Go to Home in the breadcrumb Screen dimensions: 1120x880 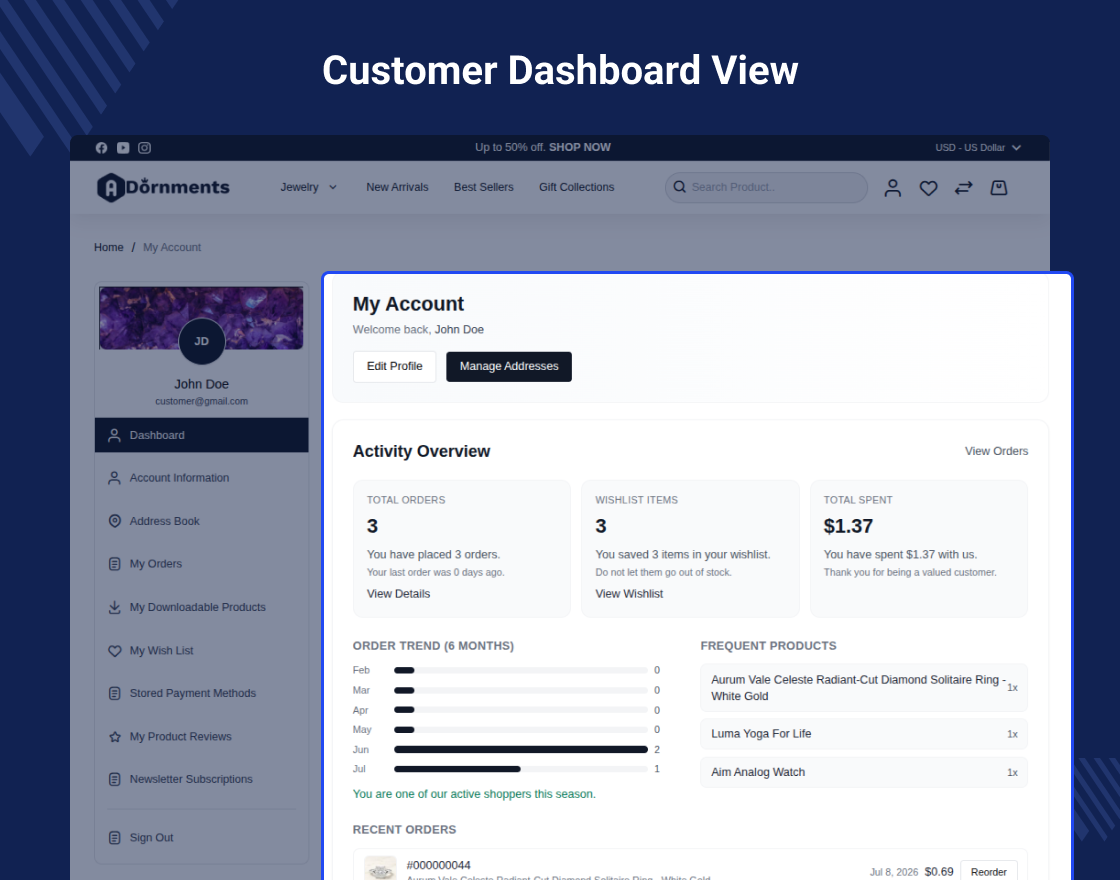(x=109, y=247)
